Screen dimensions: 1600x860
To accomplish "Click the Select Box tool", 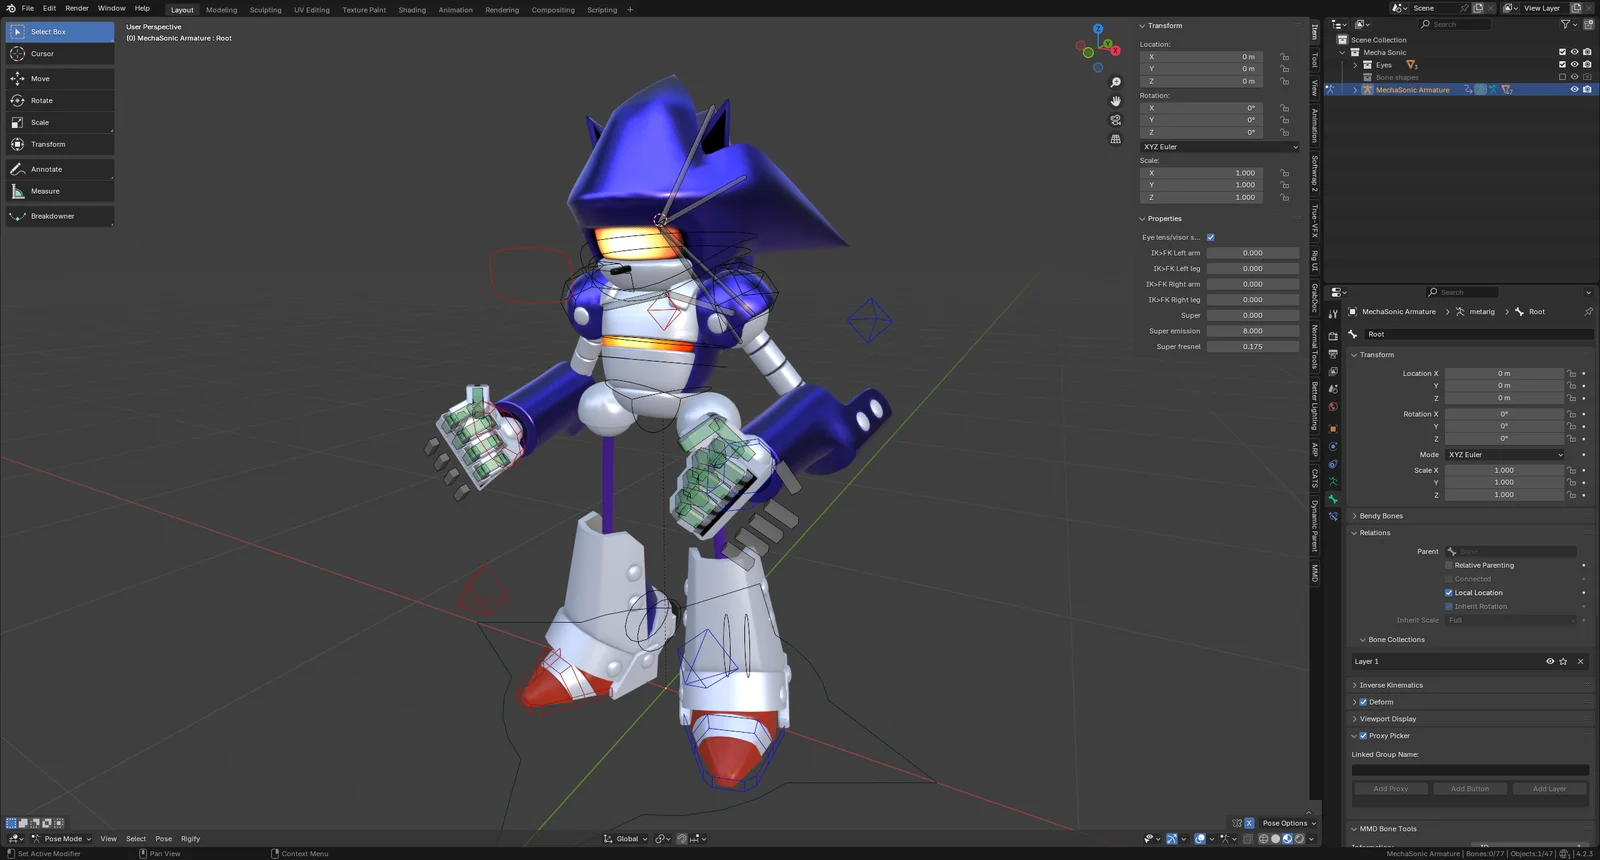I will [x=60, y=32].
